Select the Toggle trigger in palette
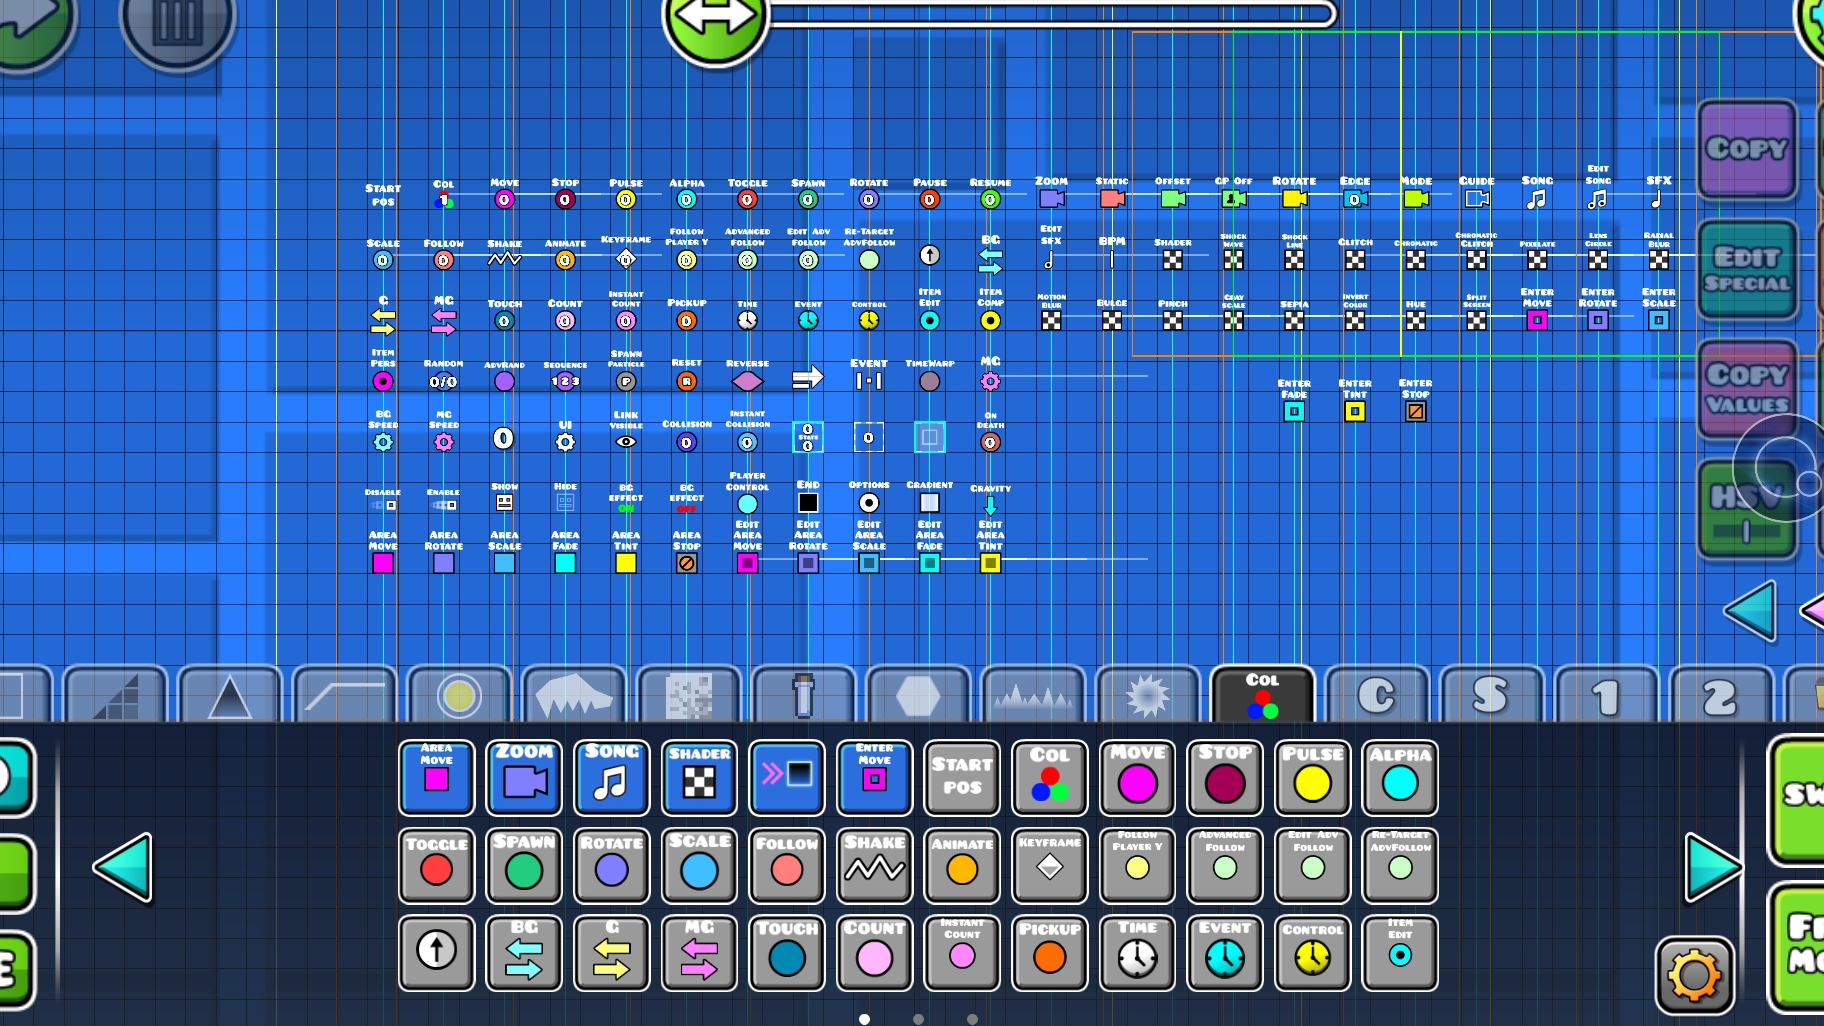This screenshot has height=1026, width=1824. coord(436,866)
